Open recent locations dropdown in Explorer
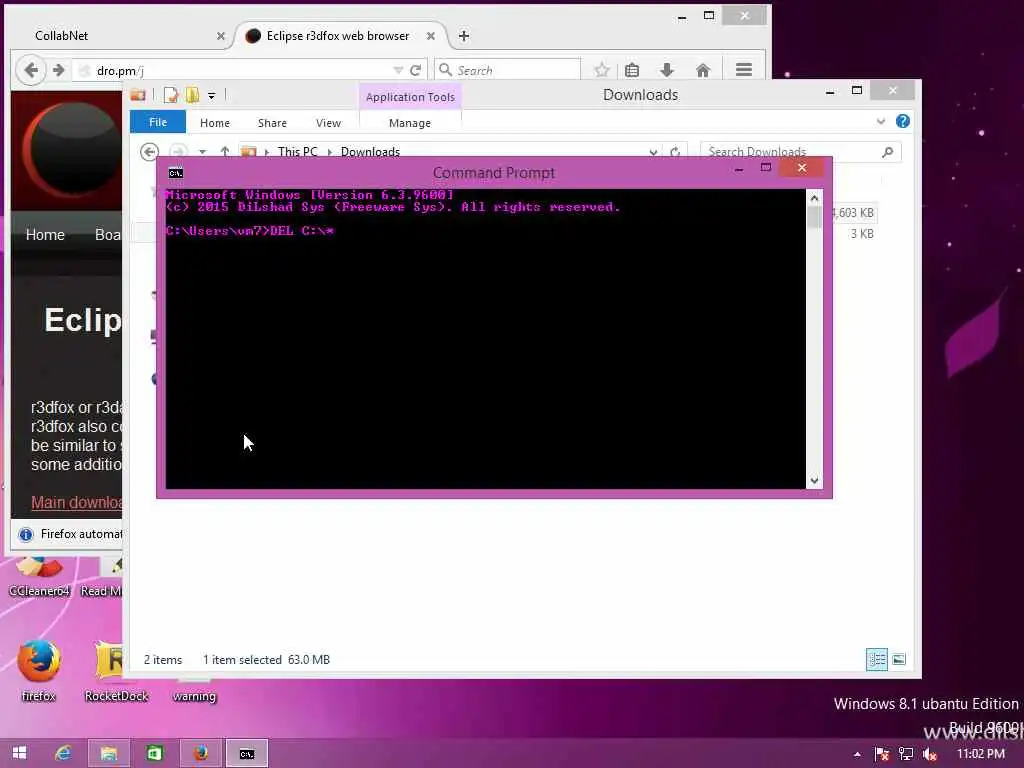This screenshot has height=768, width=1024. 202,152
